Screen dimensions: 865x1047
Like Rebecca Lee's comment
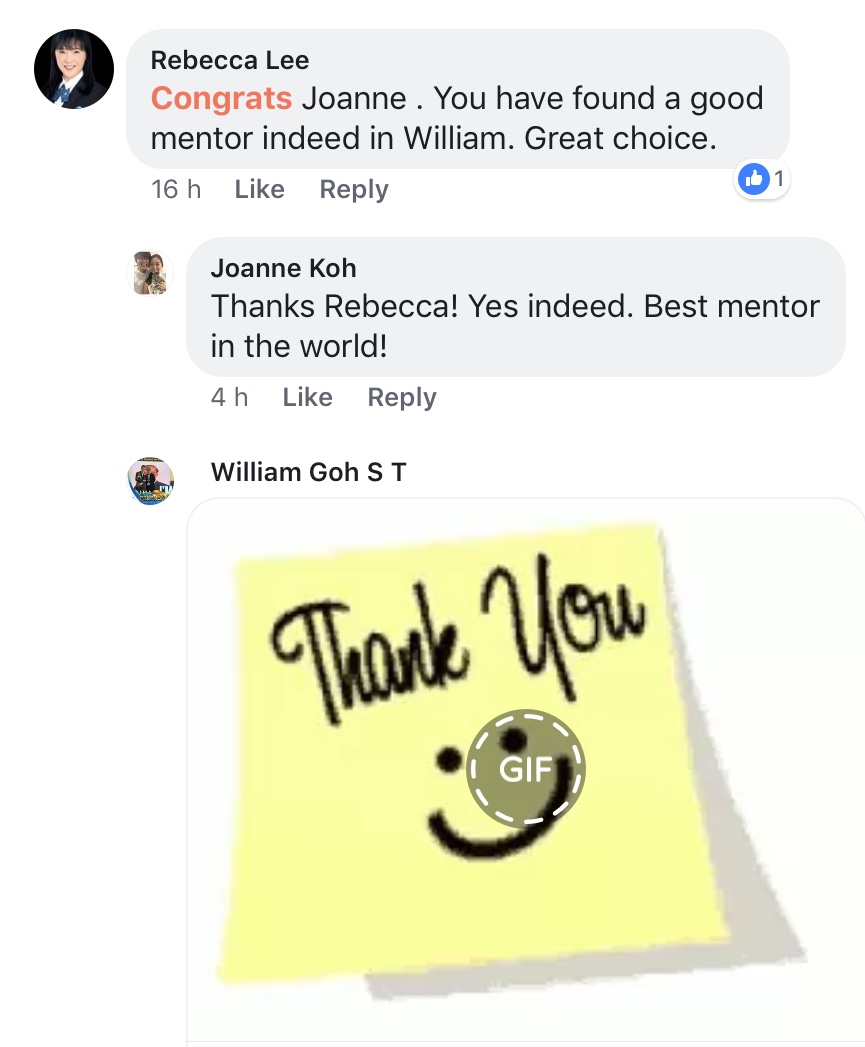[259, 189]
